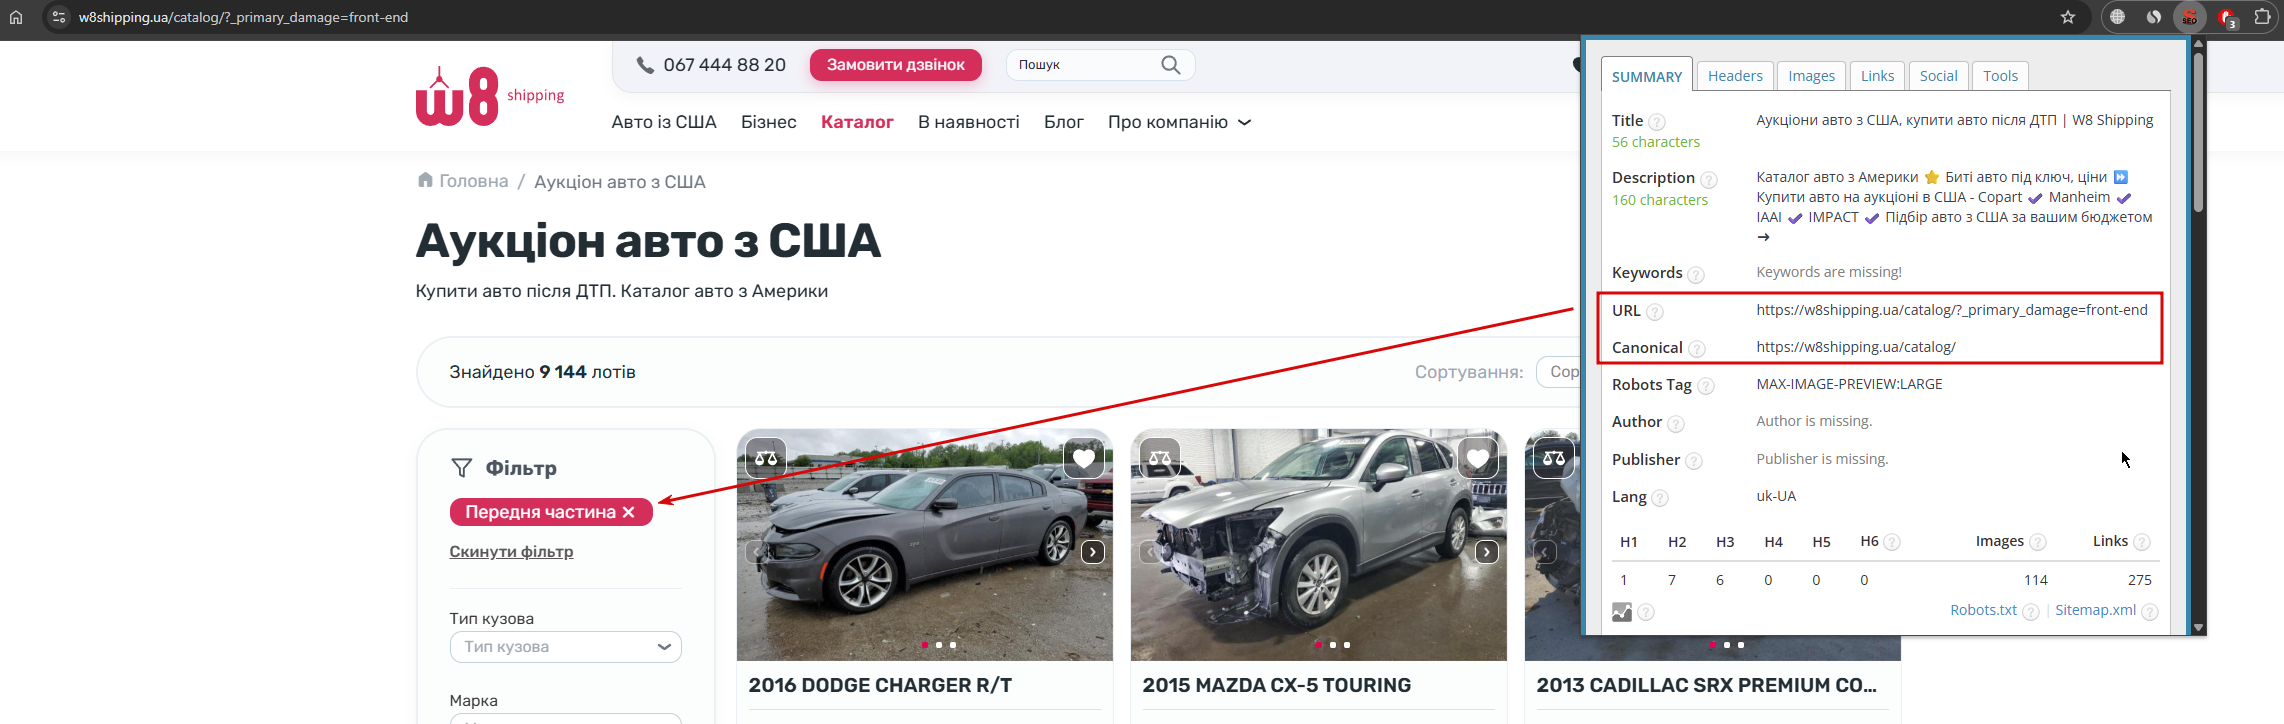Screen dimensions: 2284x724
Task: Open the Extensions puzzle icon
Action: 2262,17
